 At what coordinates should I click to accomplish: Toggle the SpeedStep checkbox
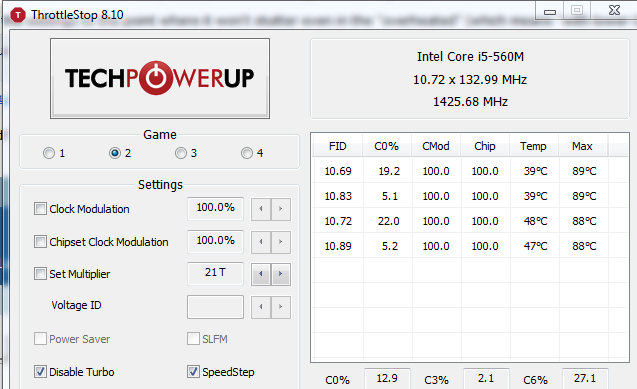click(193, 372)
